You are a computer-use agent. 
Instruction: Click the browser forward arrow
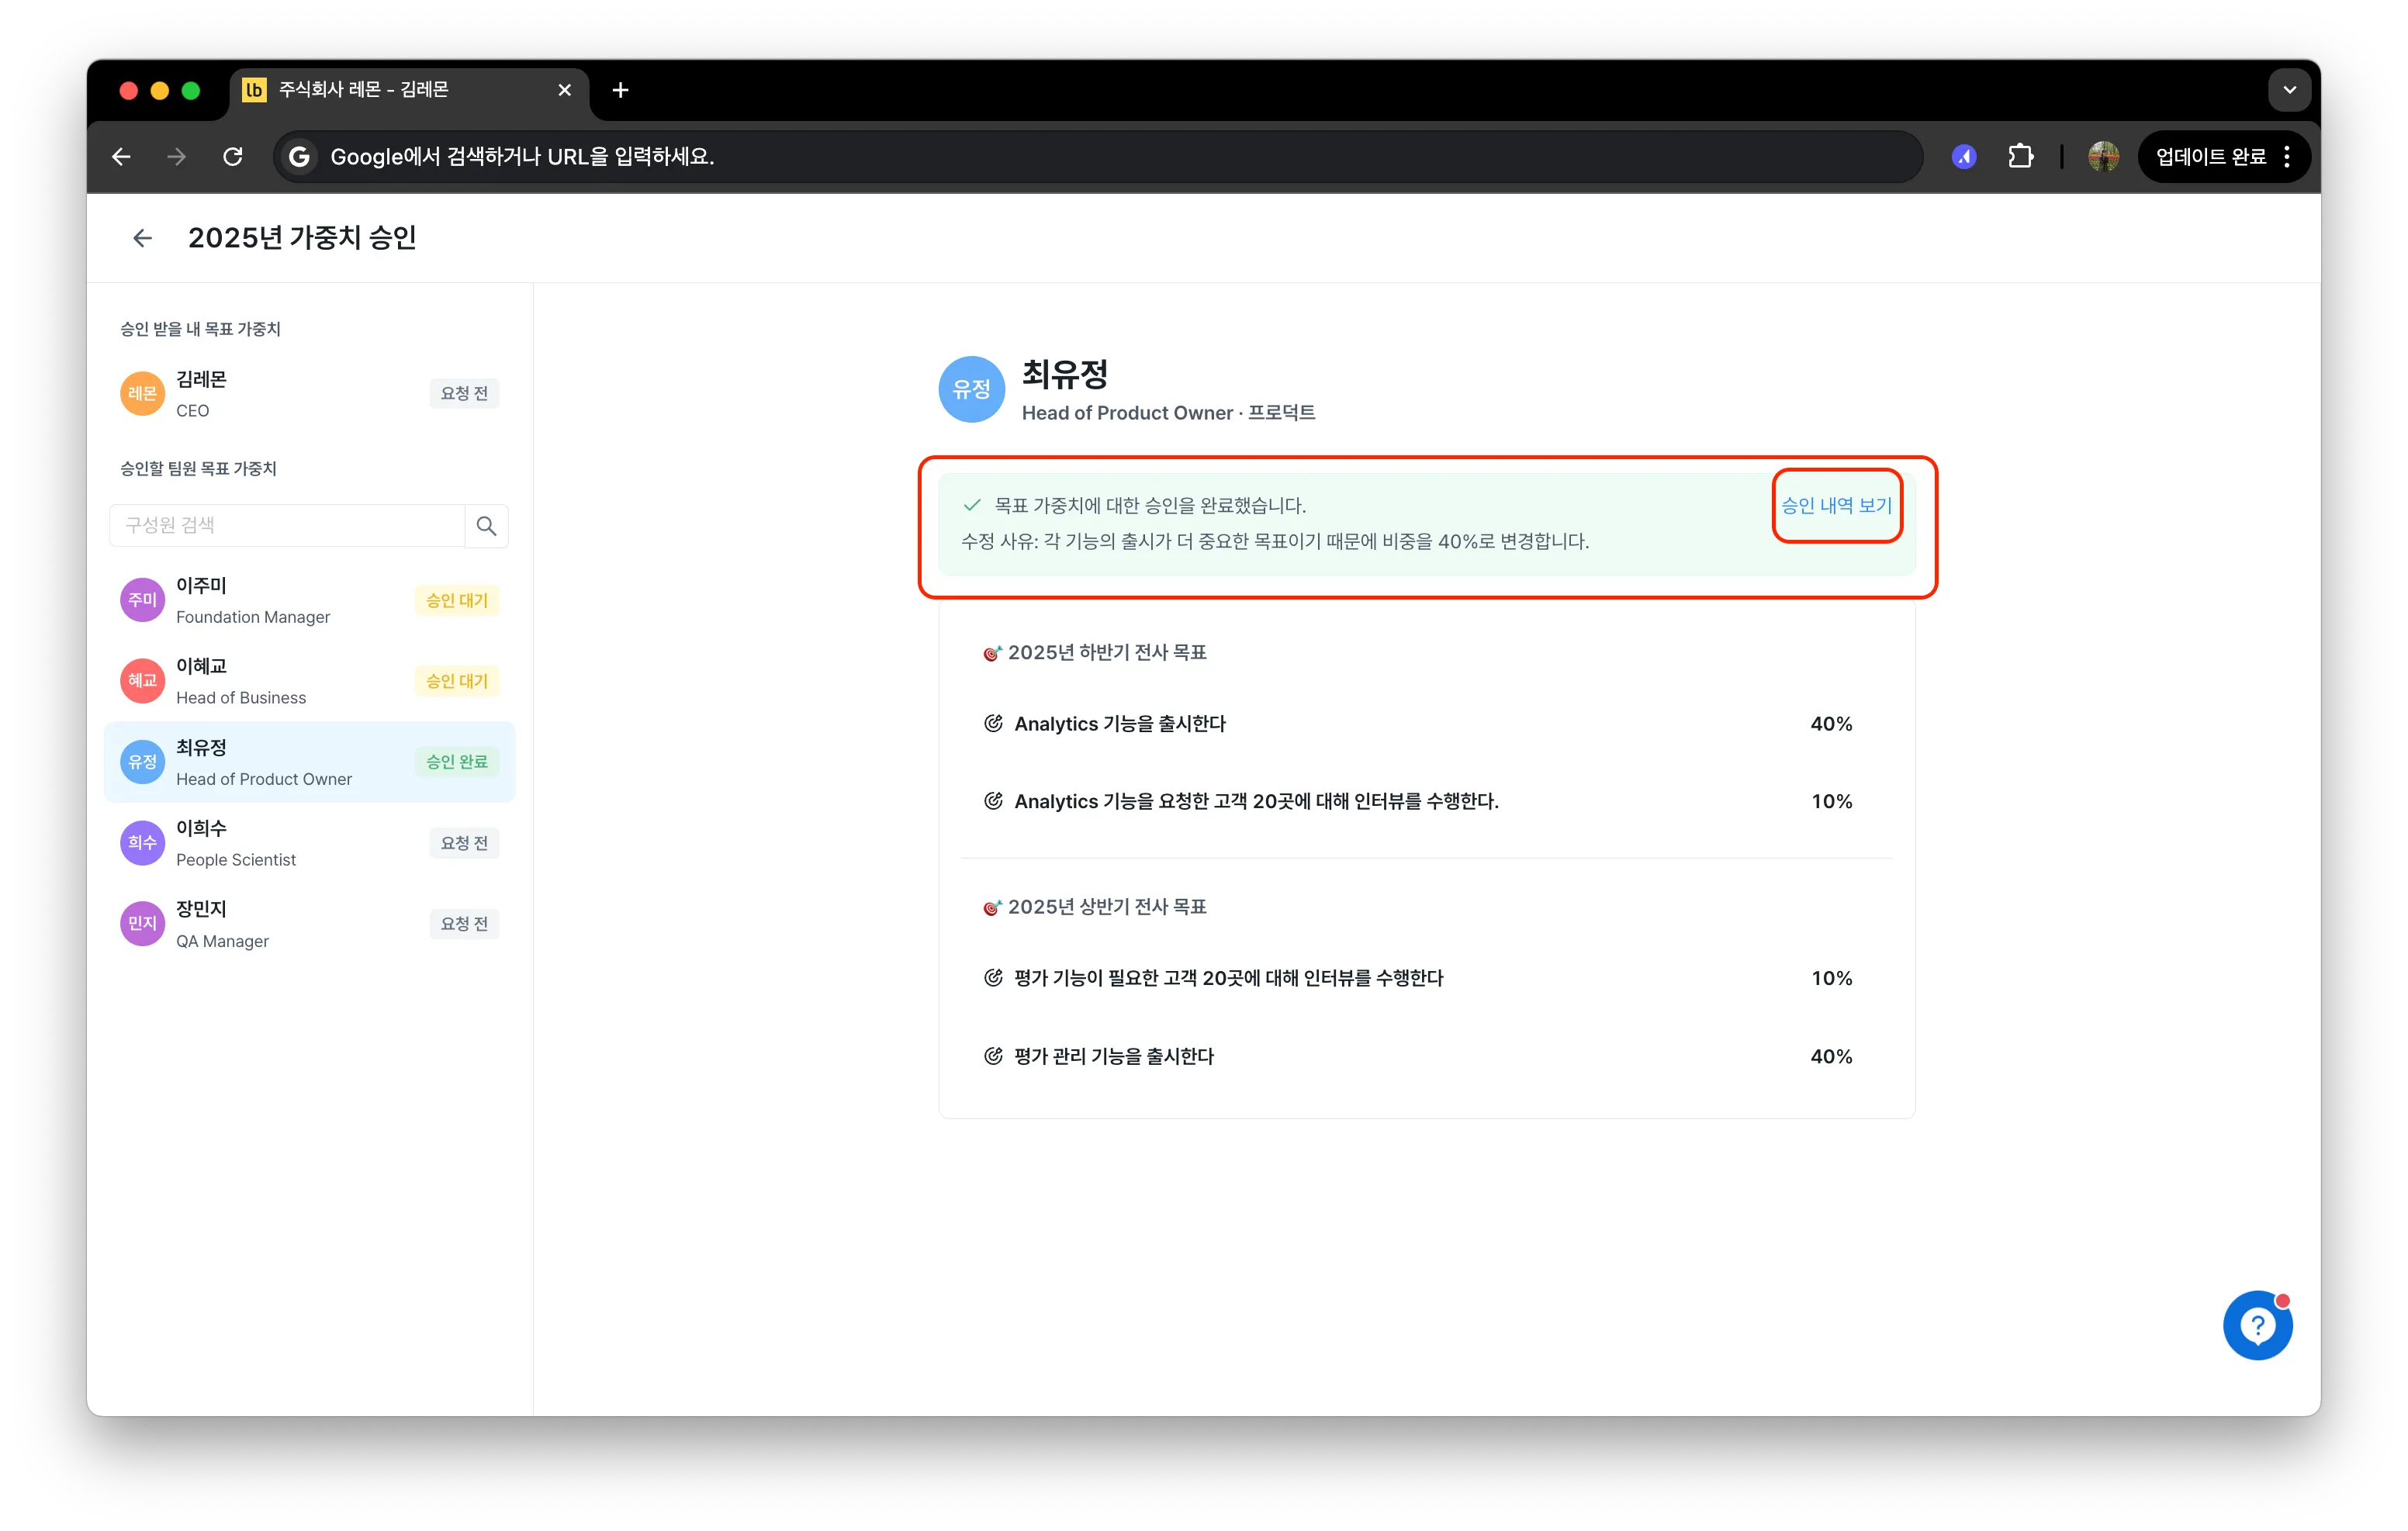177,157
